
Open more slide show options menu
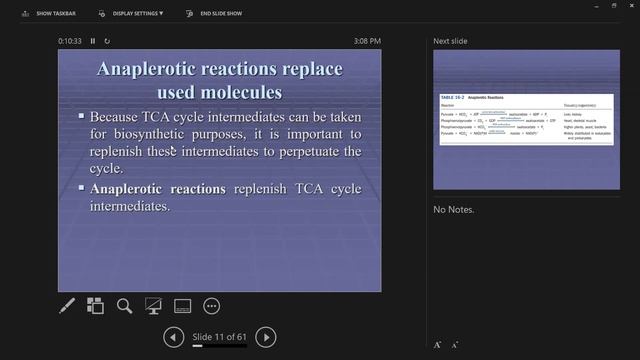(211, 306)
